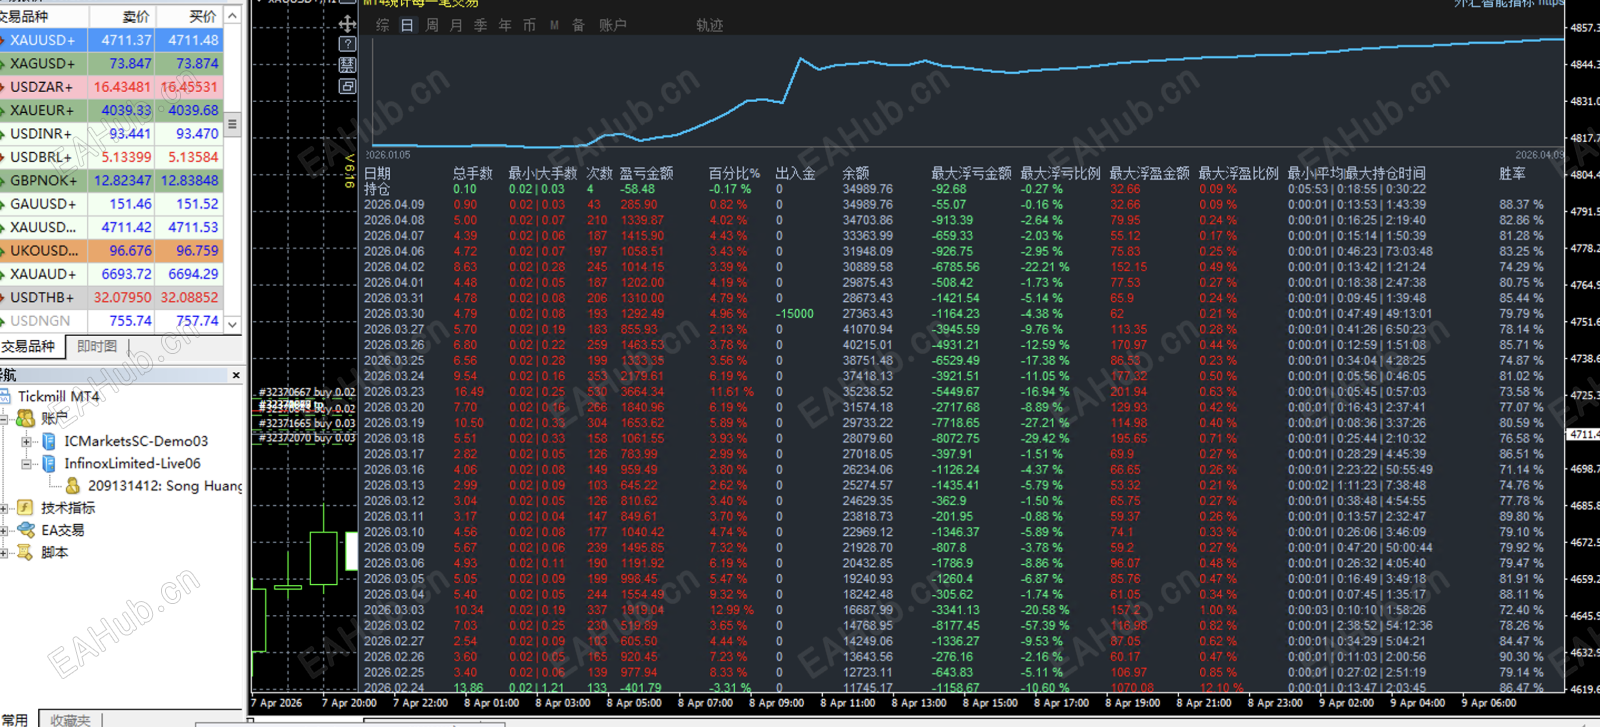Screen dimensions: 1600x727
Task: Select the USDINR+ symbol row
Action: [x=111, y=133]
